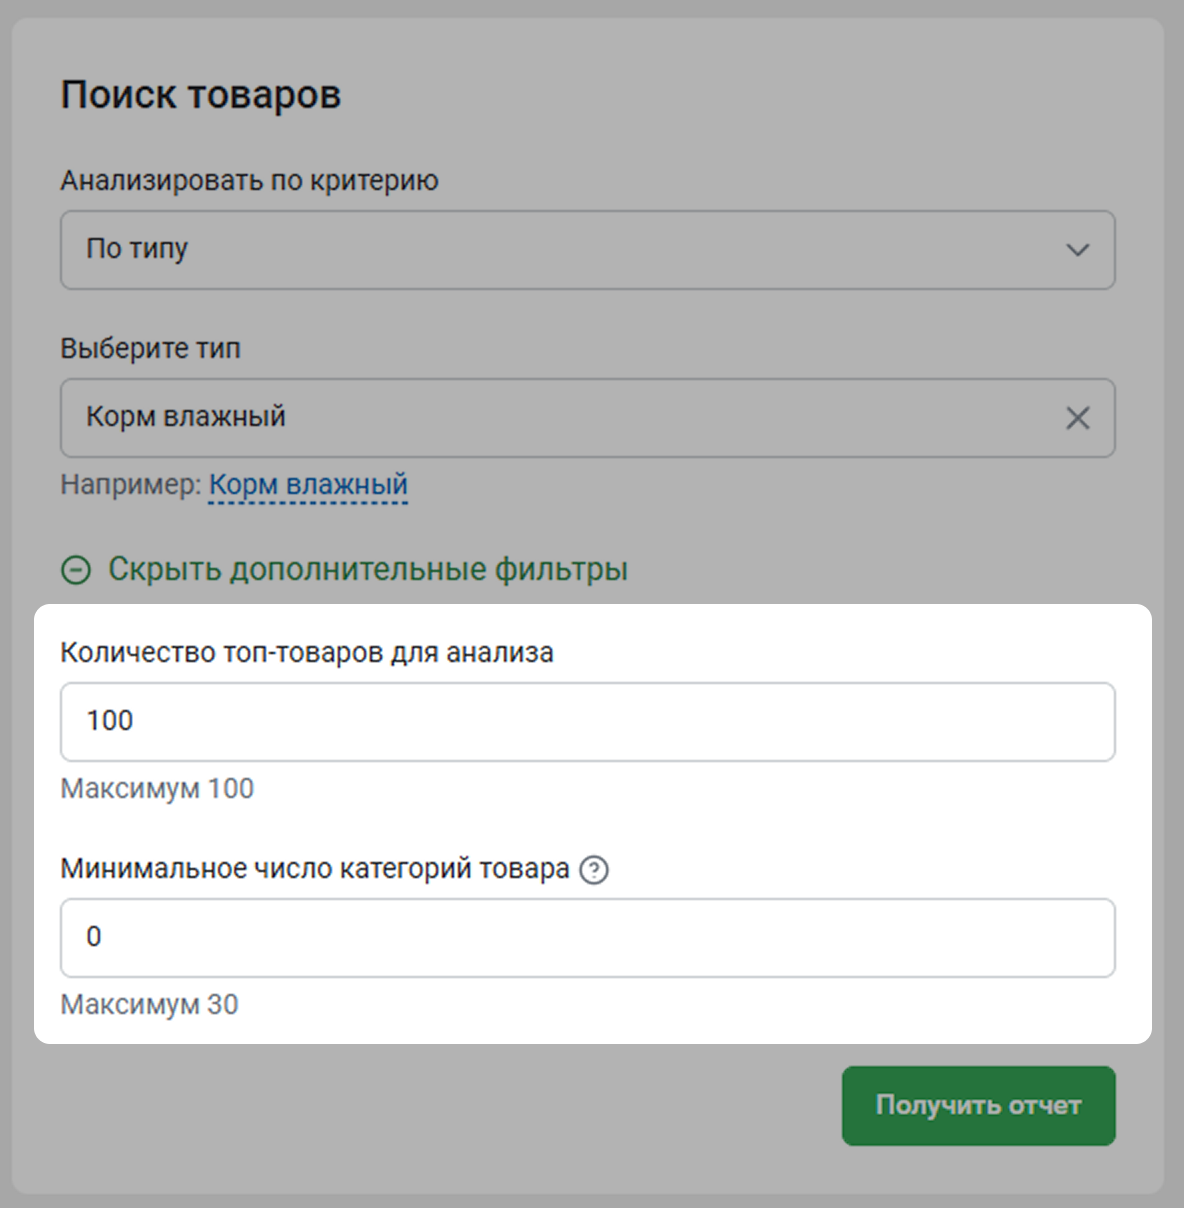
Task: Click the "Максимум 30" hint text
Action: (149, 1005)
